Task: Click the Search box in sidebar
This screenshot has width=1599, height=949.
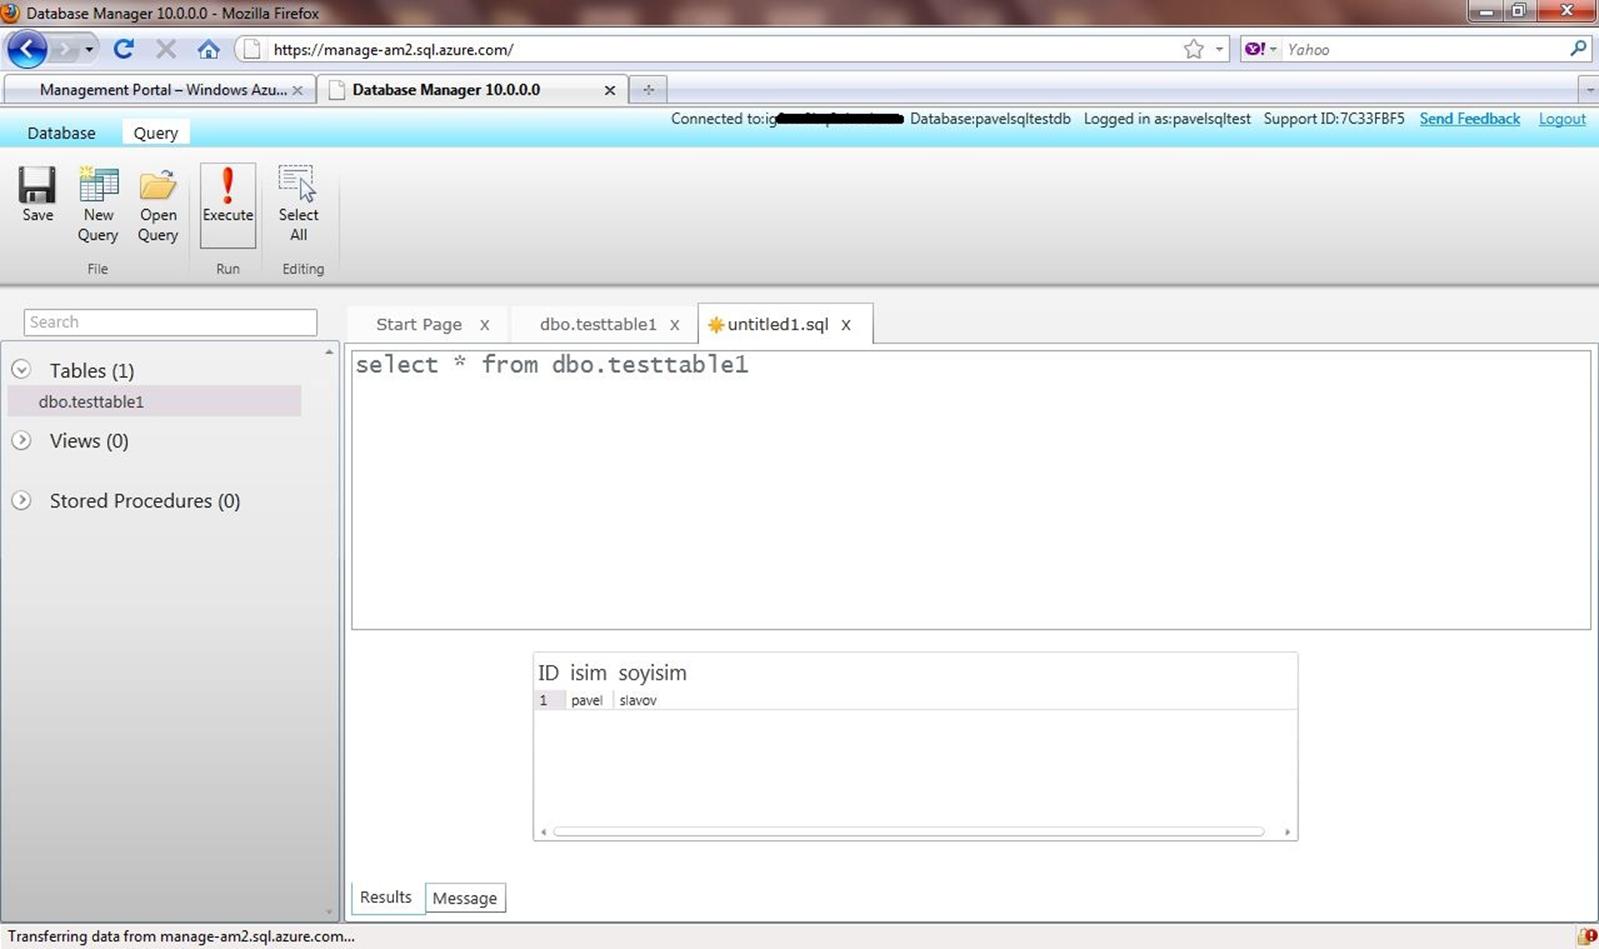Action: click(170, 322)
